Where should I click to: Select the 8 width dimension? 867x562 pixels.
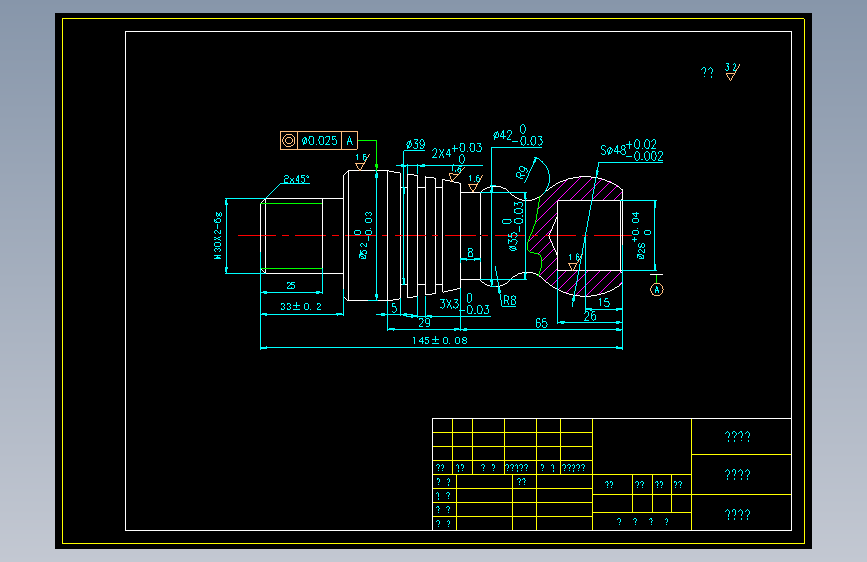[471, 253]
